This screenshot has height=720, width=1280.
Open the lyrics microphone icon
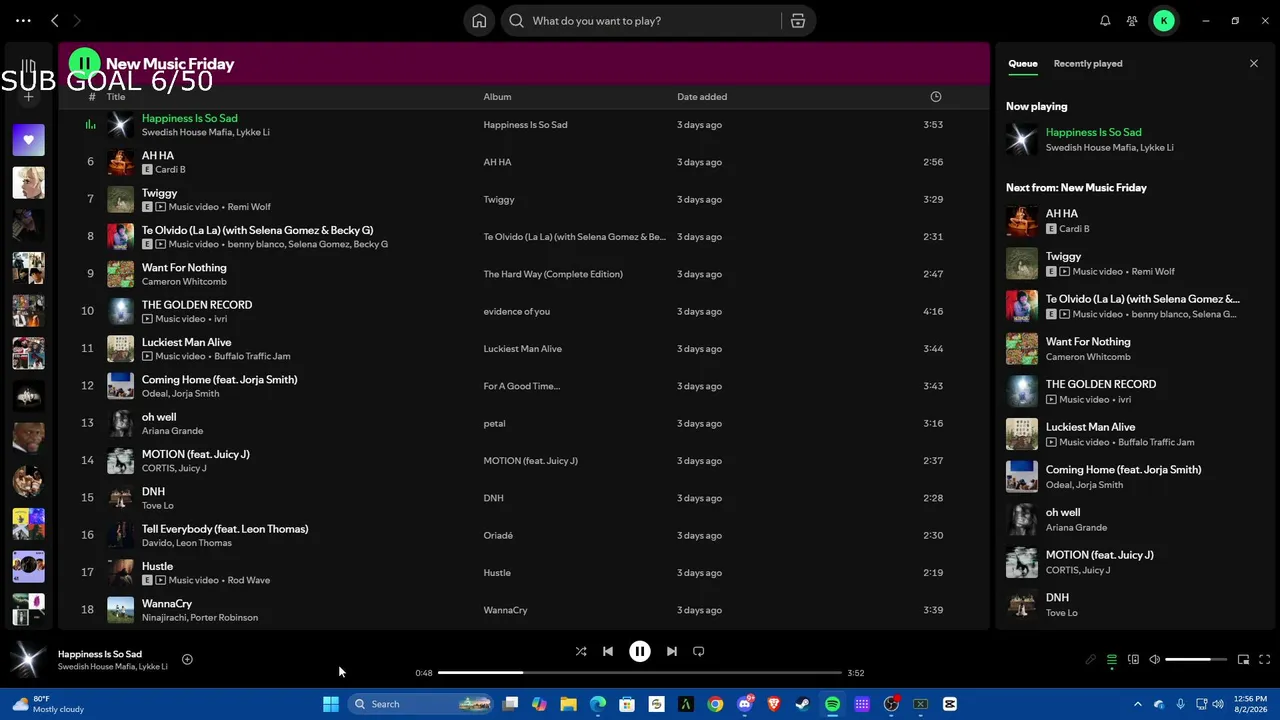(1091, 660)
